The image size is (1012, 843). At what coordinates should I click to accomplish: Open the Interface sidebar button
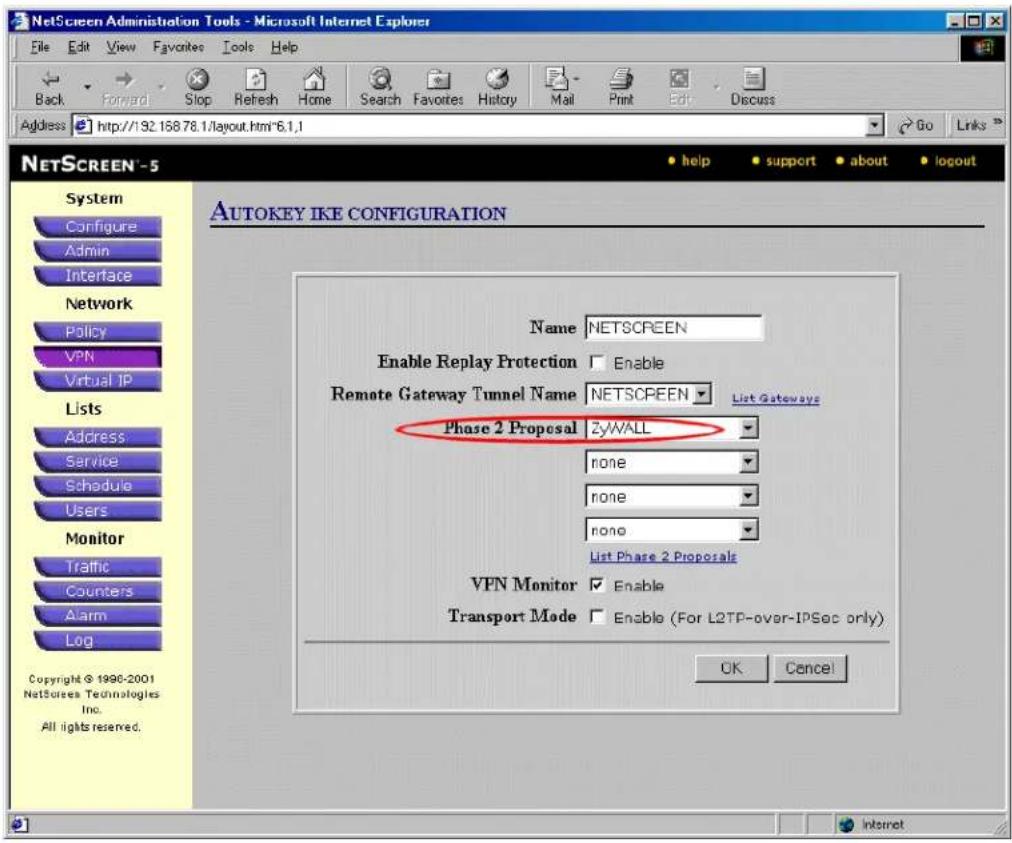point(98,276)
